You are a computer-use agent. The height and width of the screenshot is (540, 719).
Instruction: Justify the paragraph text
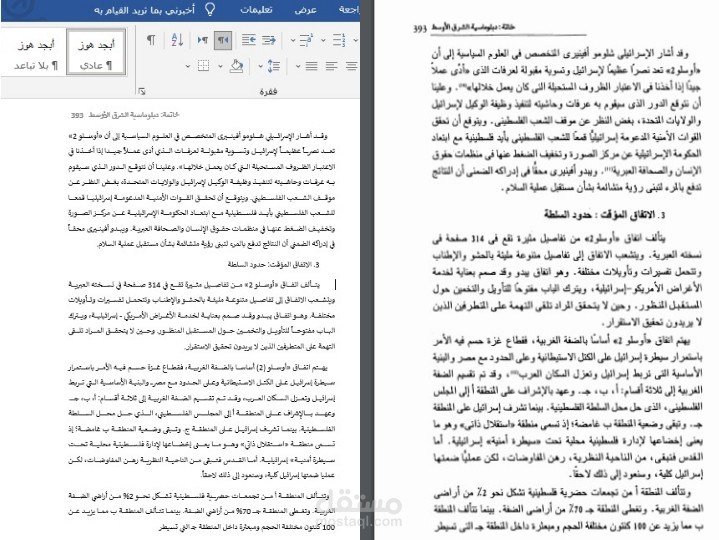311,66
